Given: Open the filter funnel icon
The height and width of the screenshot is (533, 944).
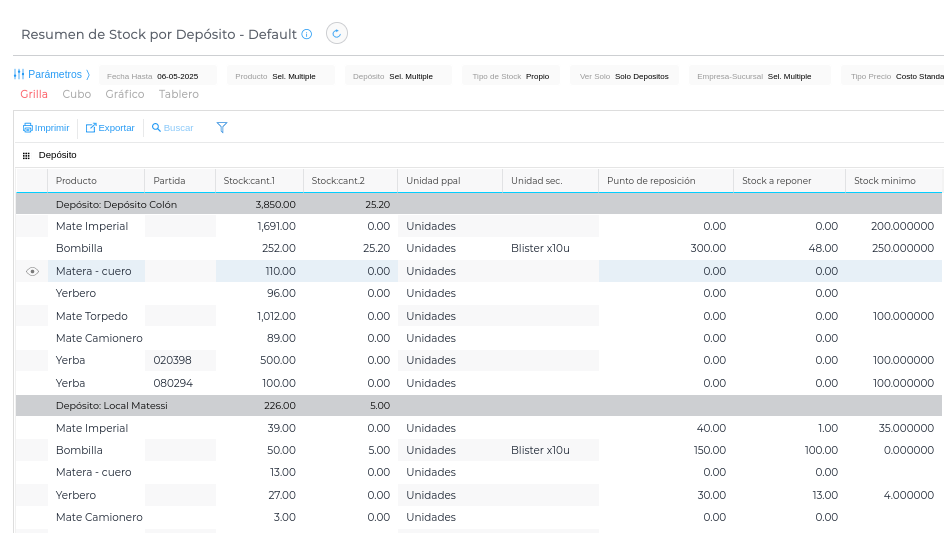Looking at the screenshot, I should [222, 128].
